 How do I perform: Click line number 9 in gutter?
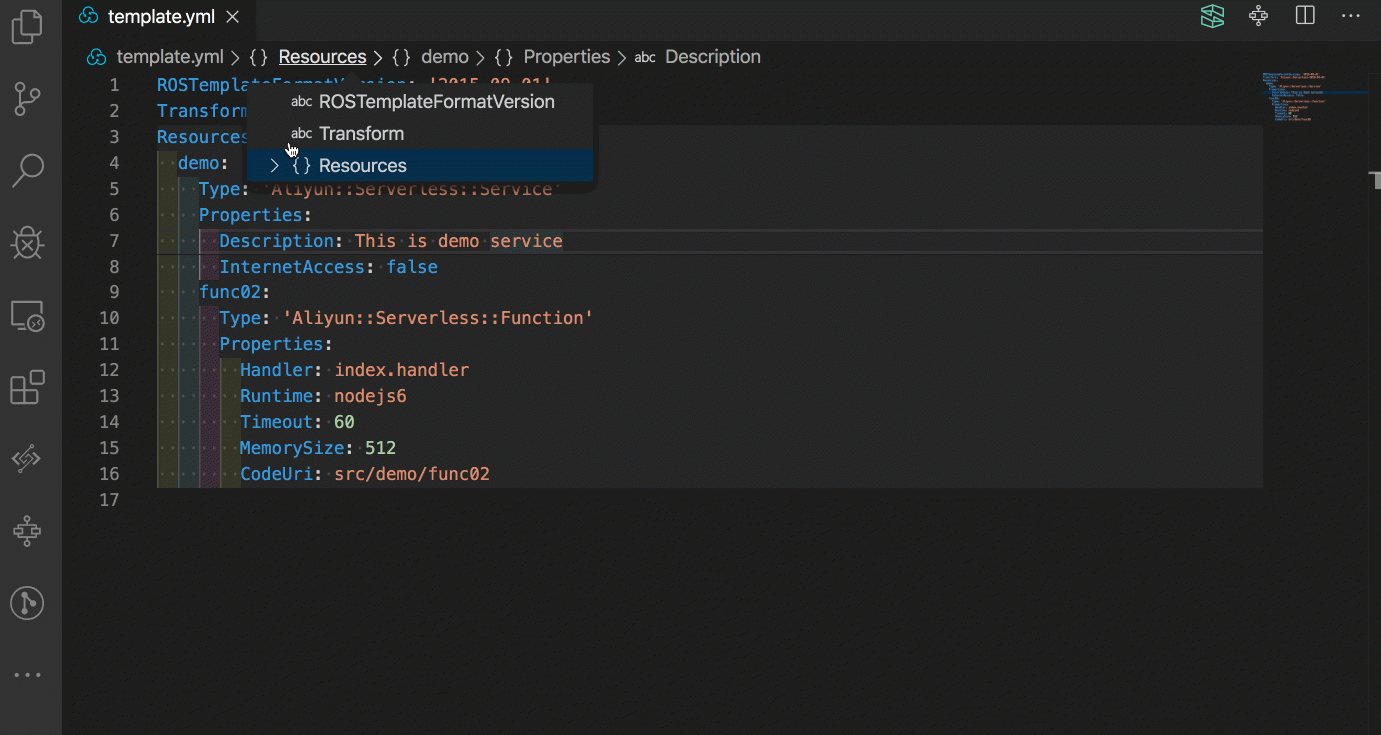pyautogui.click(x=115, y=293)
